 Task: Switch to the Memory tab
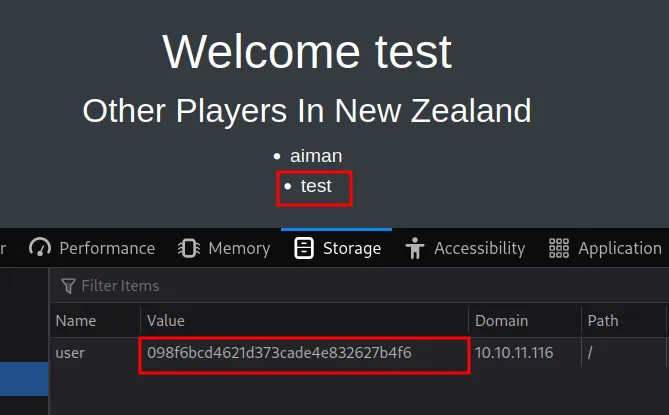pos(224,248)
